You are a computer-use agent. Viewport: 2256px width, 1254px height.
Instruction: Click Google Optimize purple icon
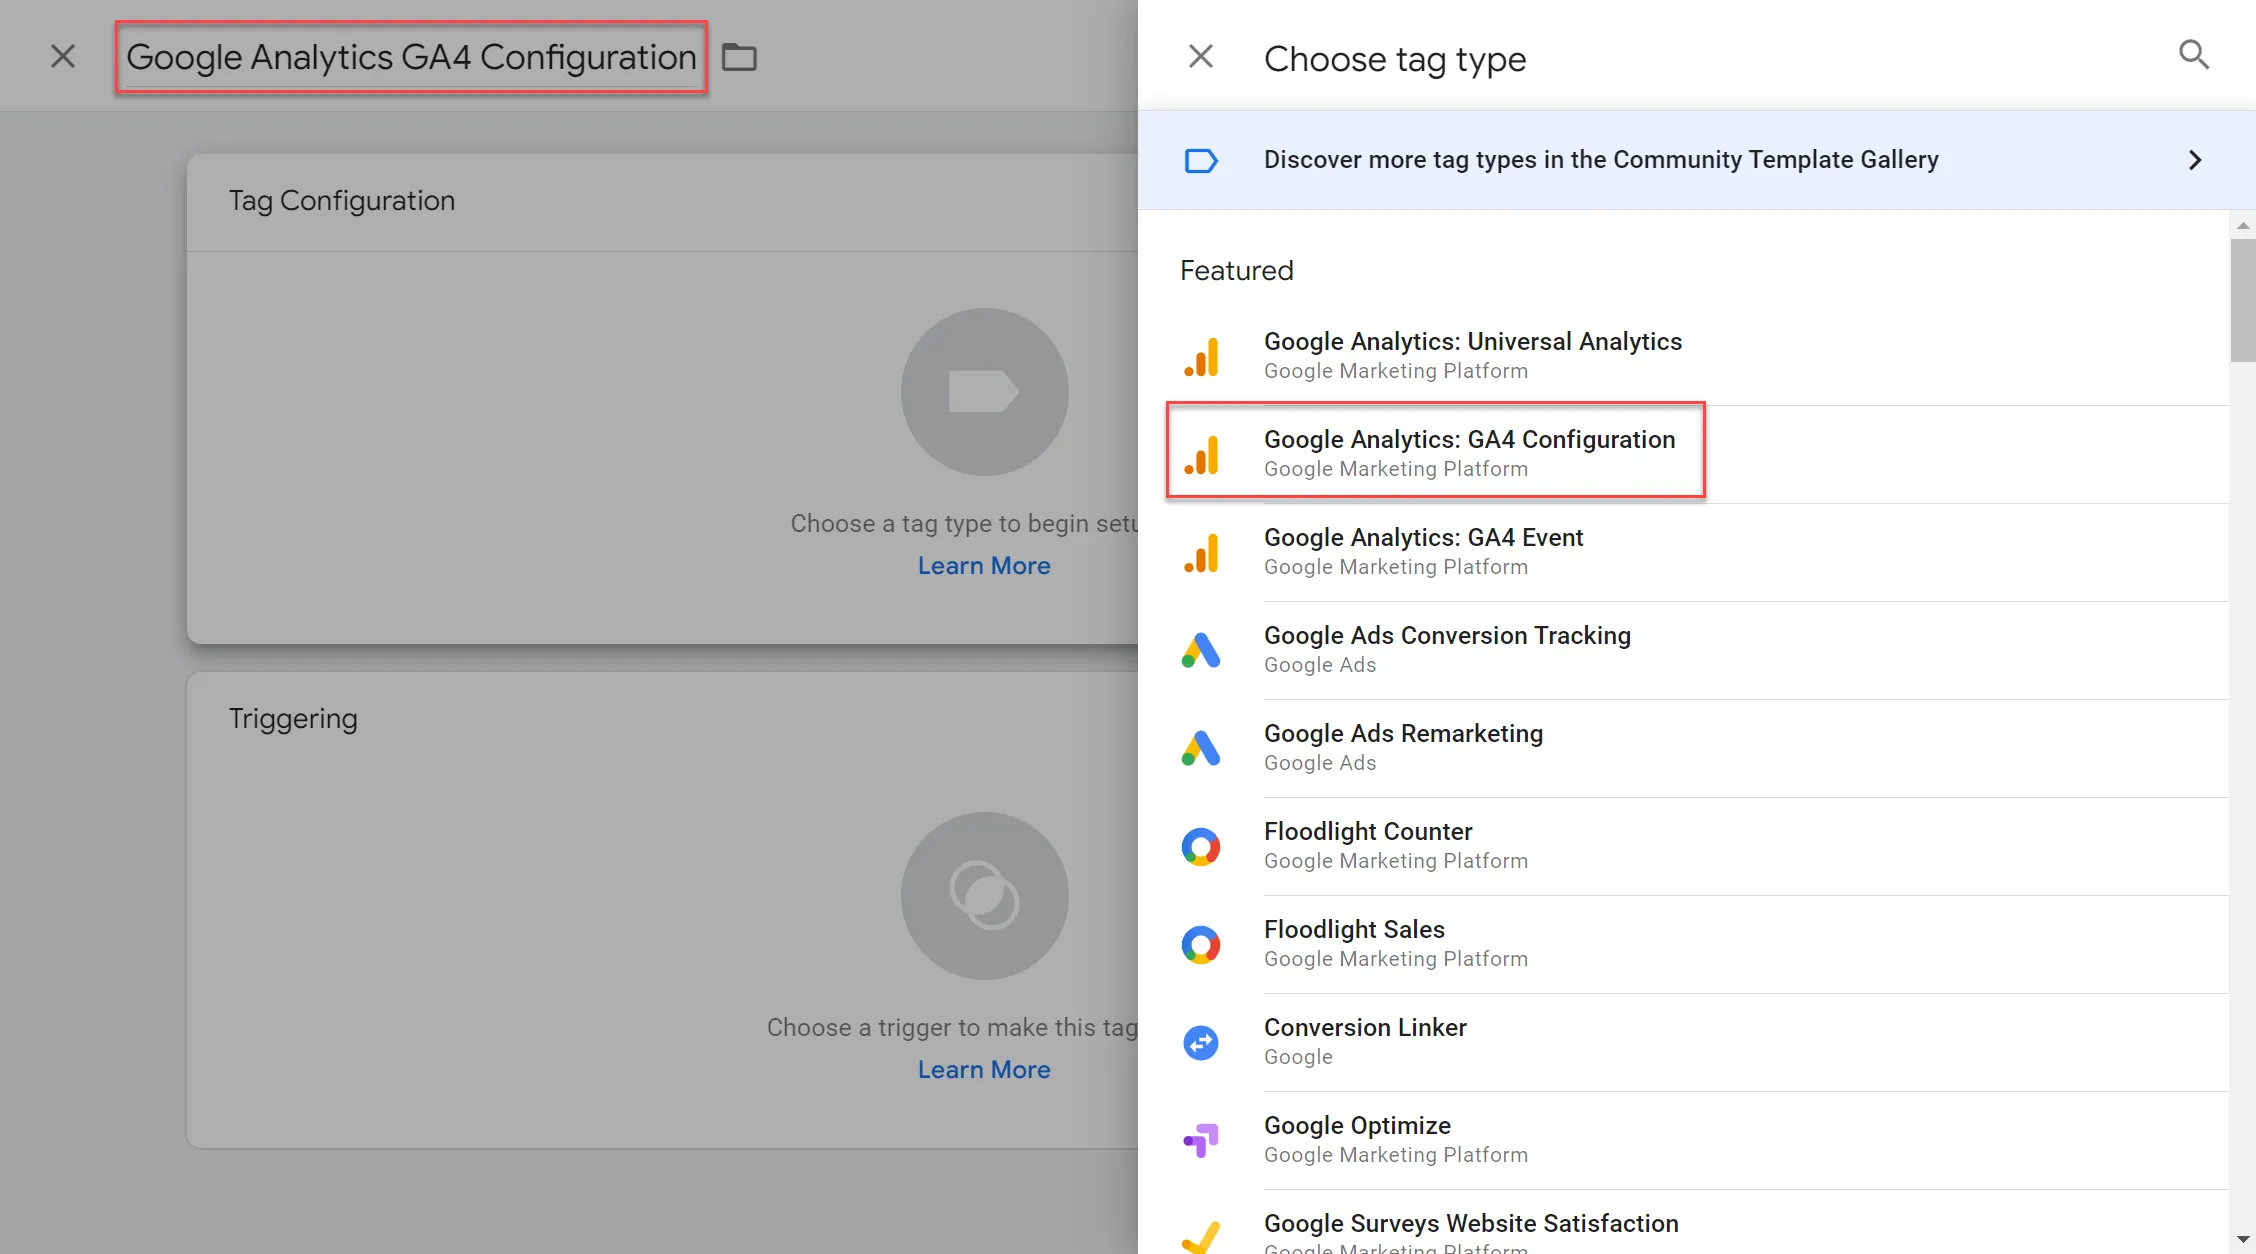click(x=1201, y=1140)
